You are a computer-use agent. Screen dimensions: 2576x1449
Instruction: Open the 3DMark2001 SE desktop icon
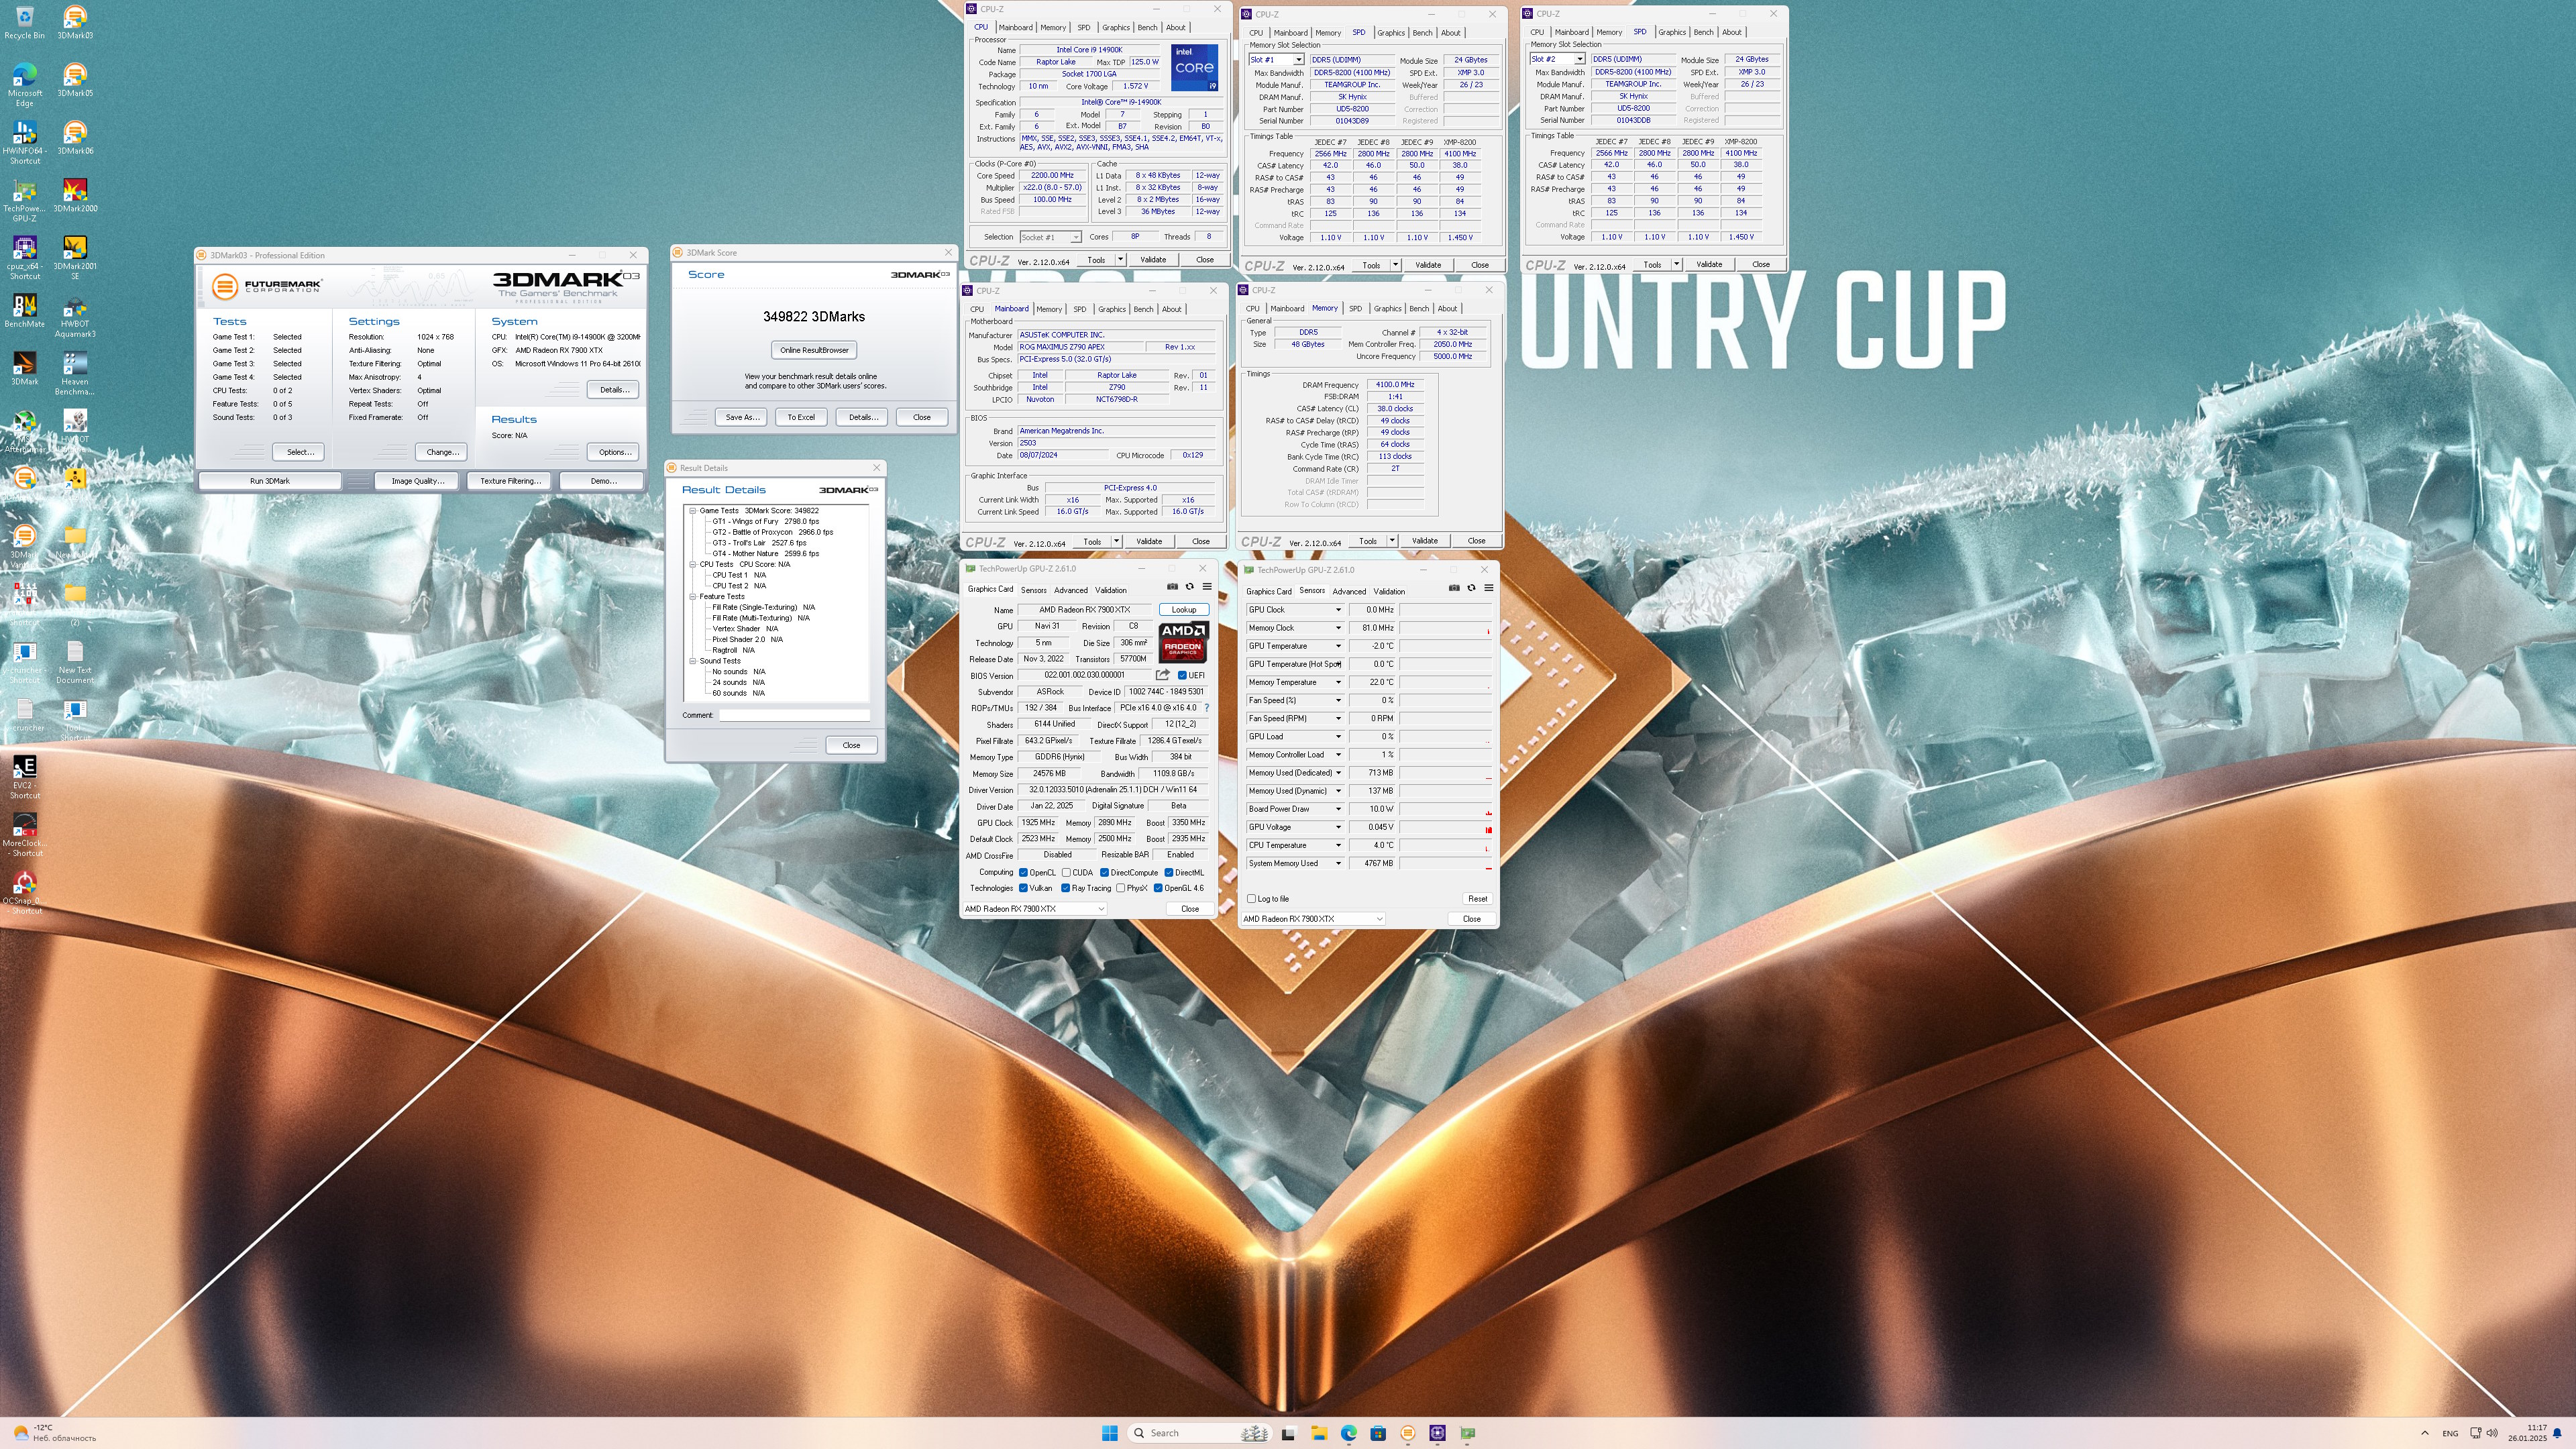(75, 258)
